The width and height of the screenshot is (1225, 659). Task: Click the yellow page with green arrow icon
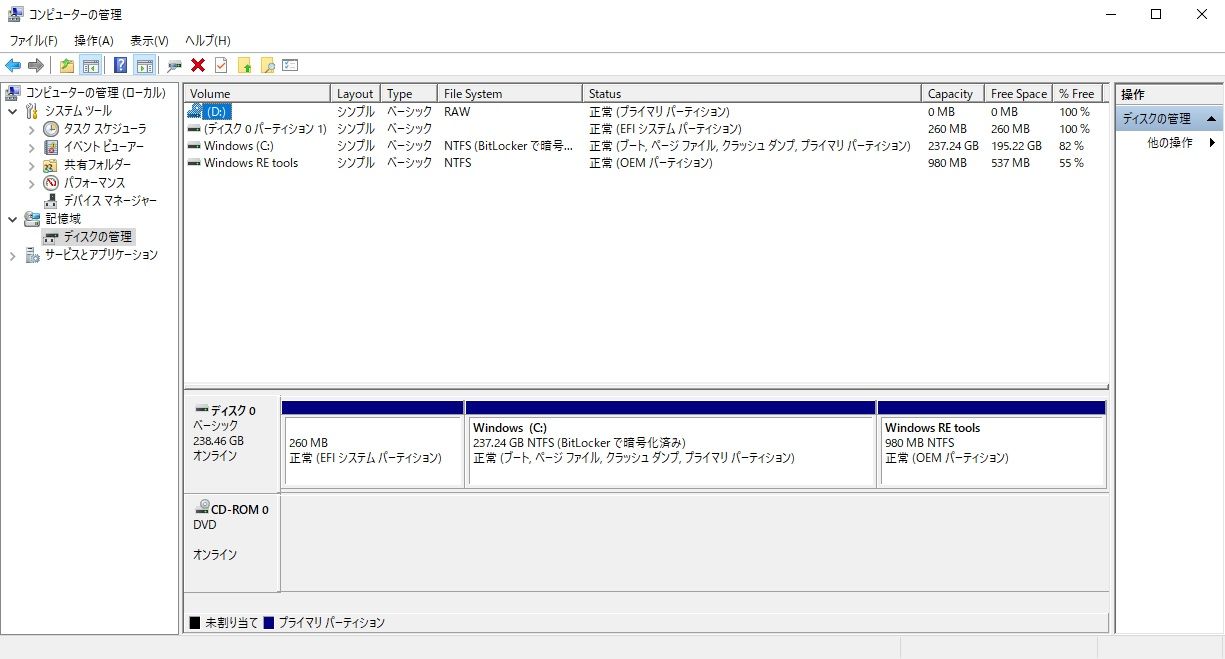coord(244,66)
